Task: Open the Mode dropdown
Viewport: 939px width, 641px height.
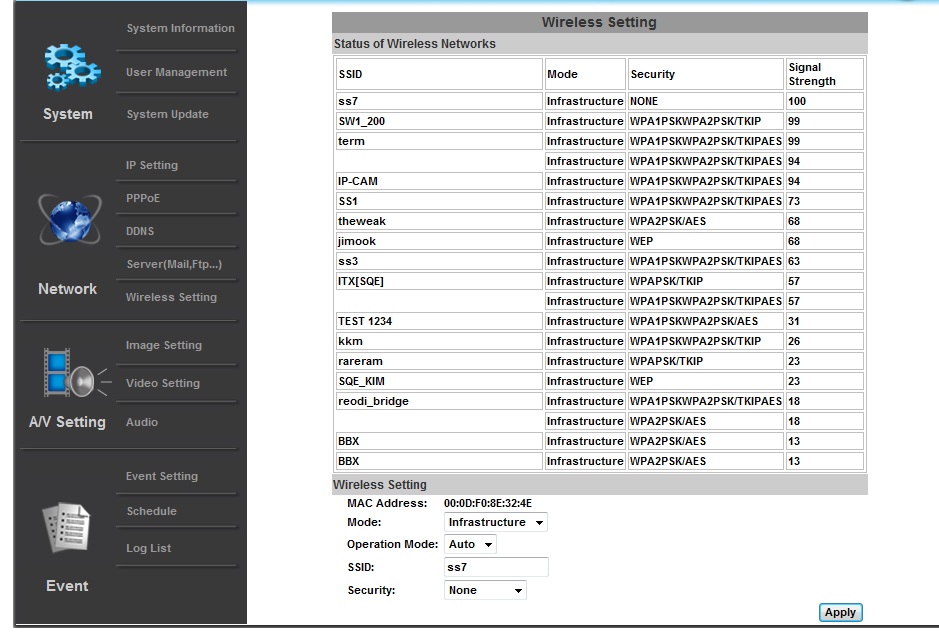Action: [x=496, y=523]
